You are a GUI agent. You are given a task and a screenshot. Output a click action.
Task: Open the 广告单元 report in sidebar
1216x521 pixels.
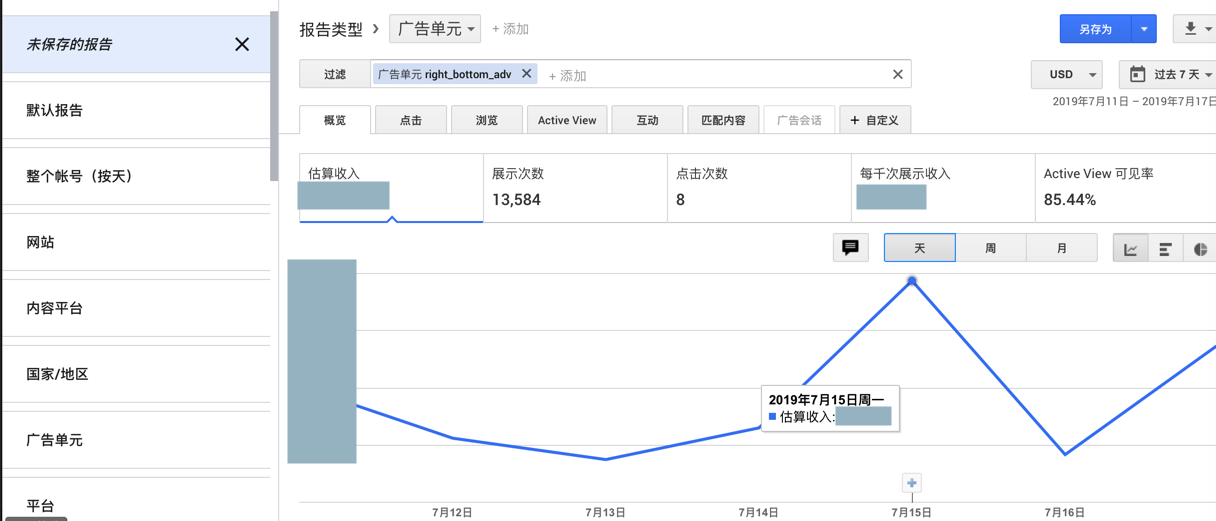pos(136,440)
